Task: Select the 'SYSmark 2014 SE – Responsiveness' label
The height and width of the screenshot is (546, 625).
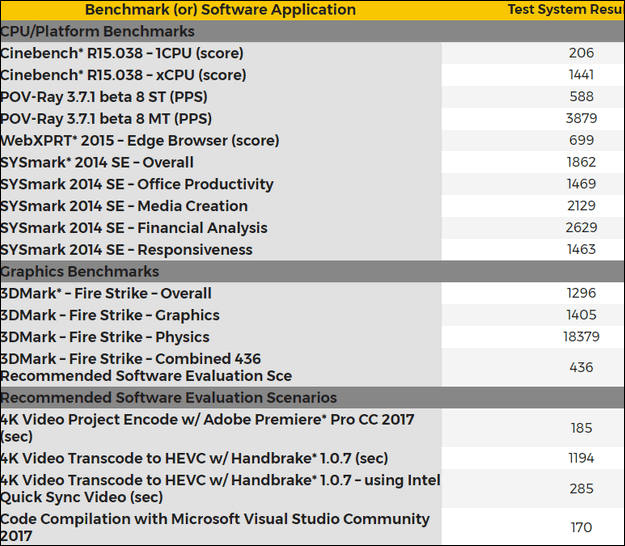Action: pos(126,250)
